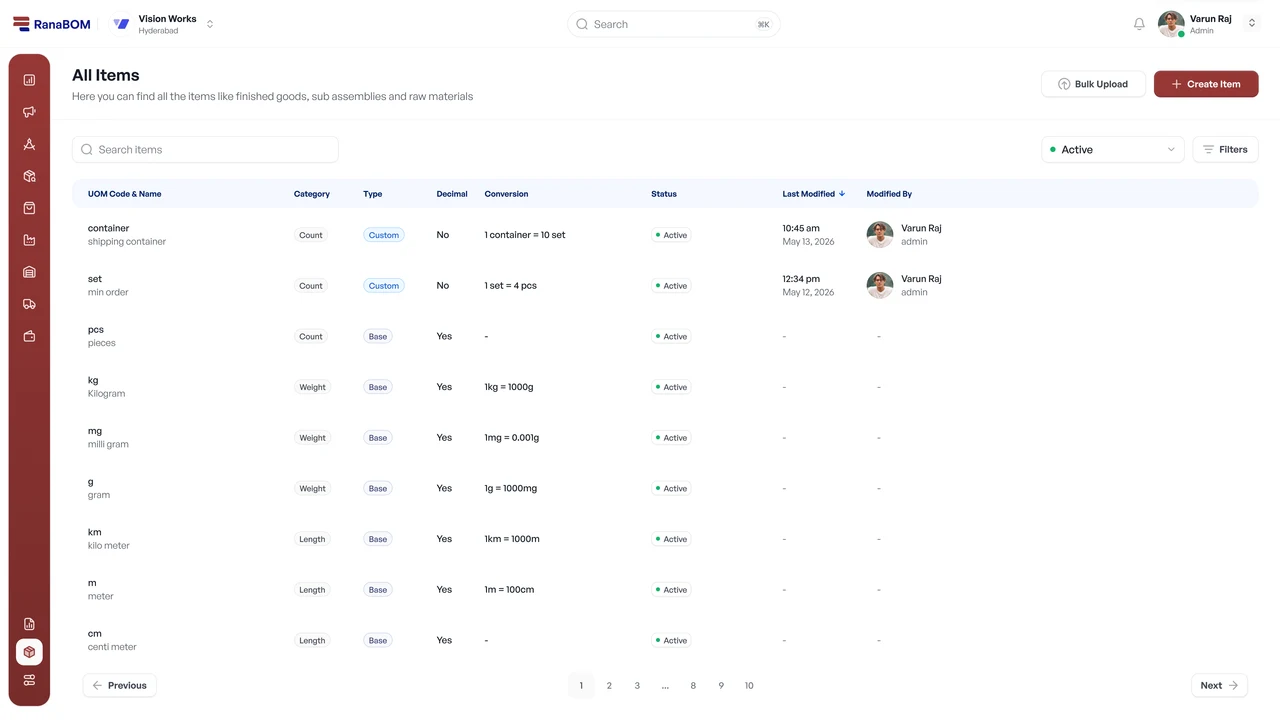
Task: Open the warehouse icon in sidebar
Action: 29,272
